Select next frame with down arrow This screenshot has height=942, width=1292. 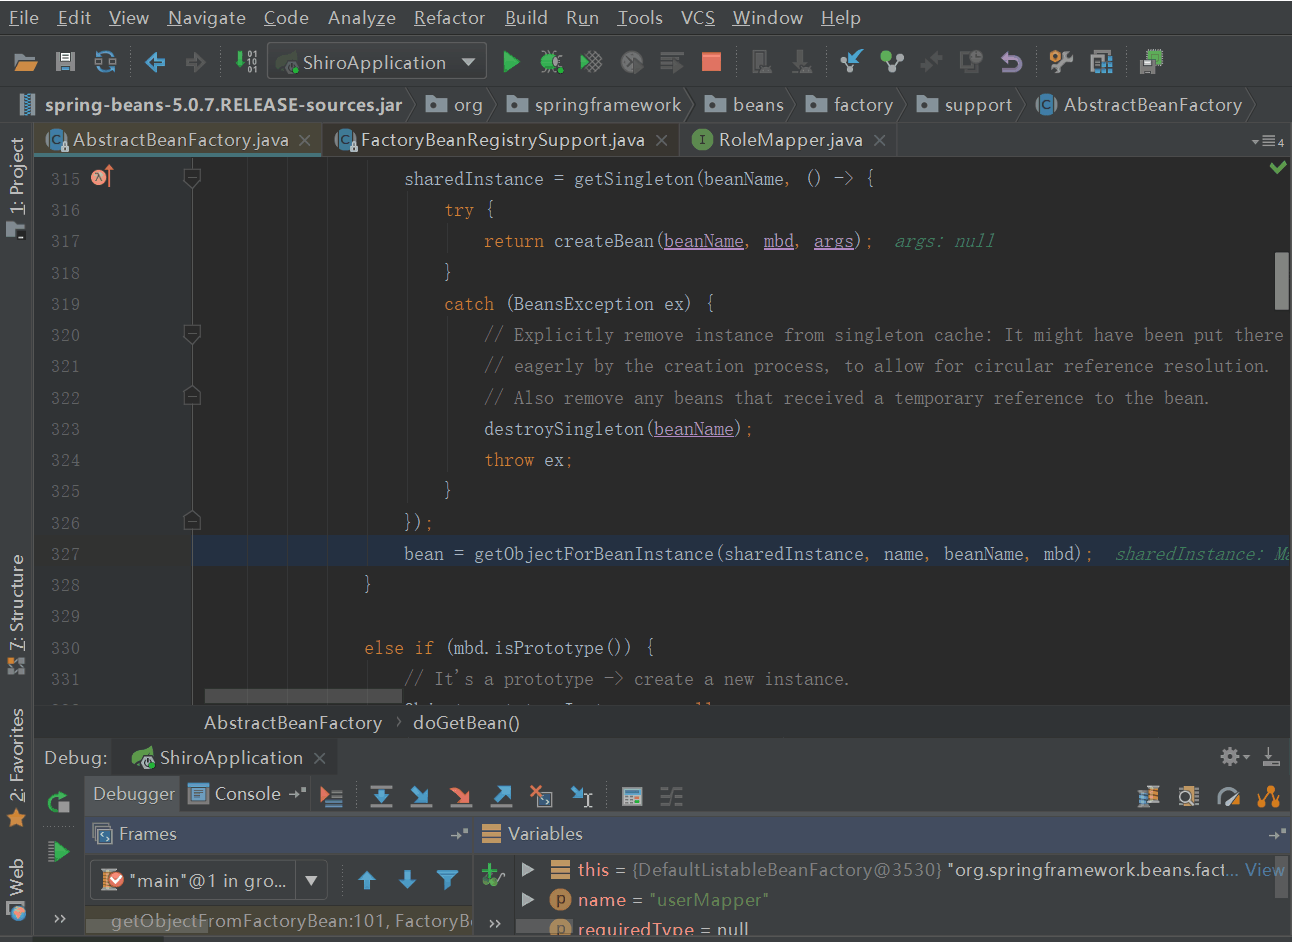click(407, 880)
